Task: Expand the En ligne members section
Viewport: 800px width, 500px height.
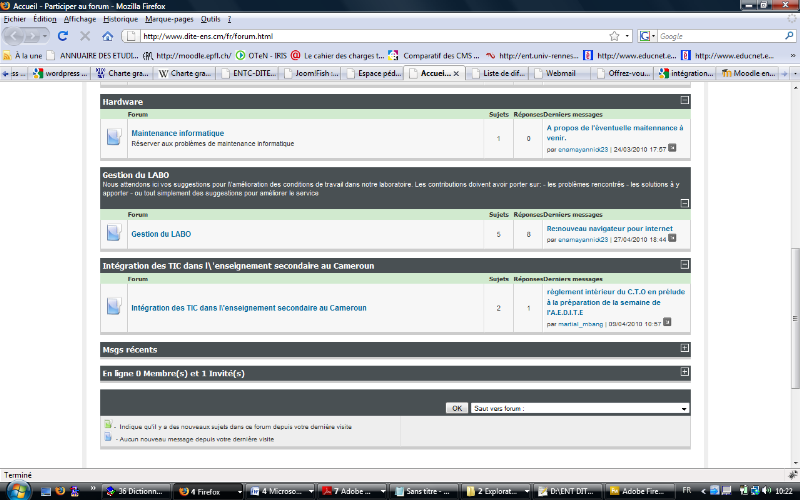Action: click(x=685, y=371)
